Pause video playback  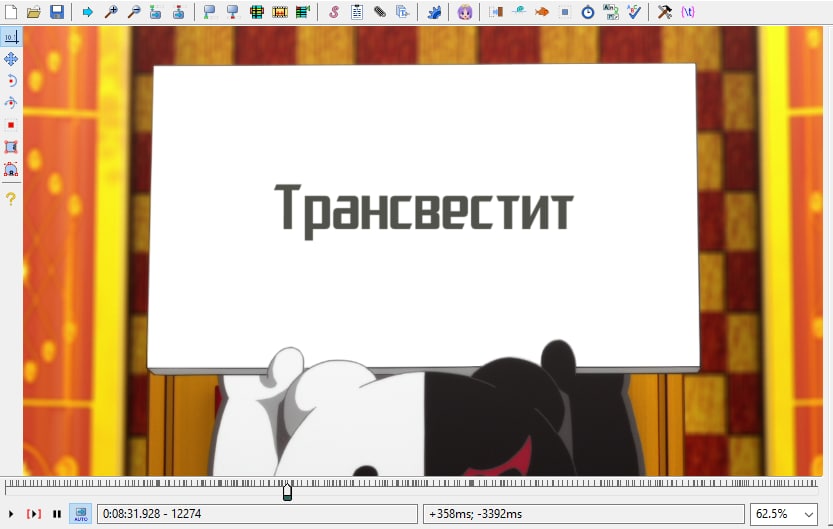pos(57,514)
